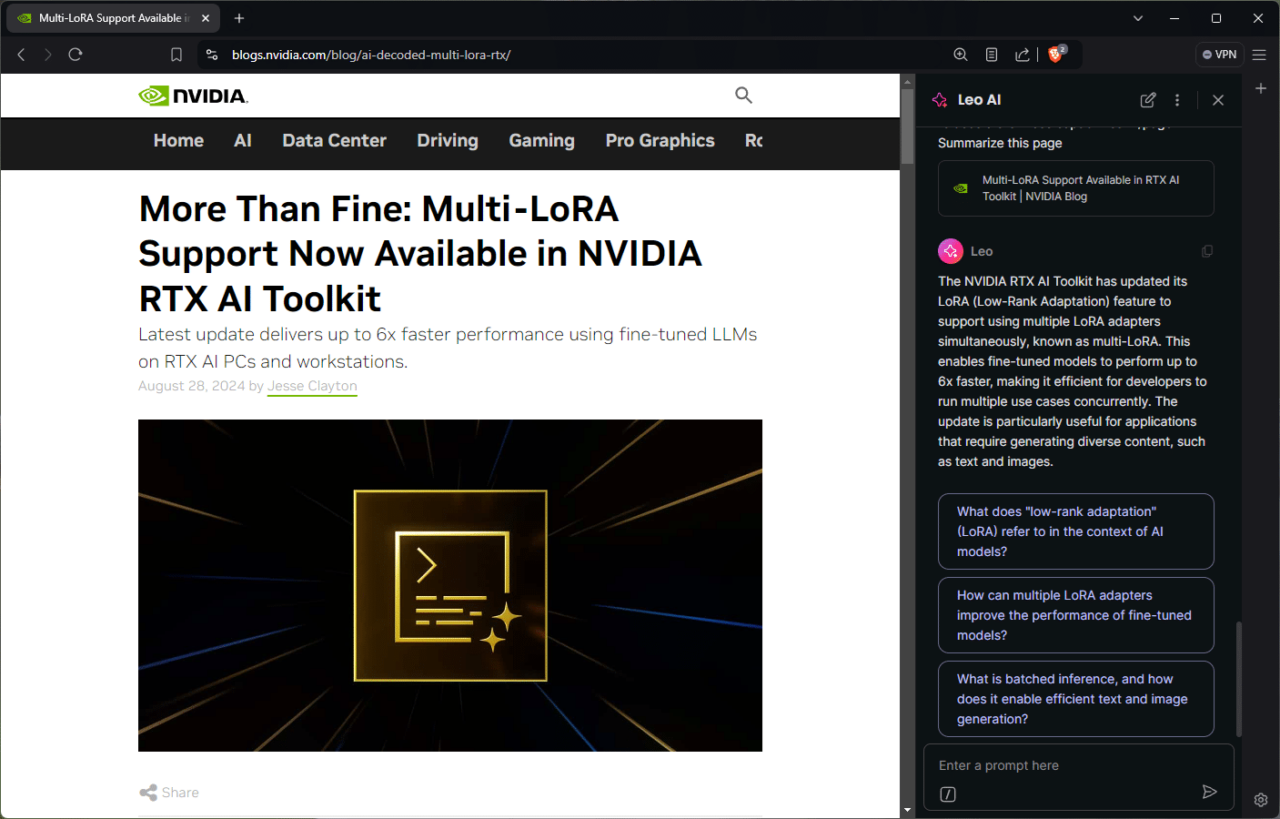The height and width of the screenshot is (819, 1280).
Task: Open slash commands in the prompt box
Action: [947, 793]
